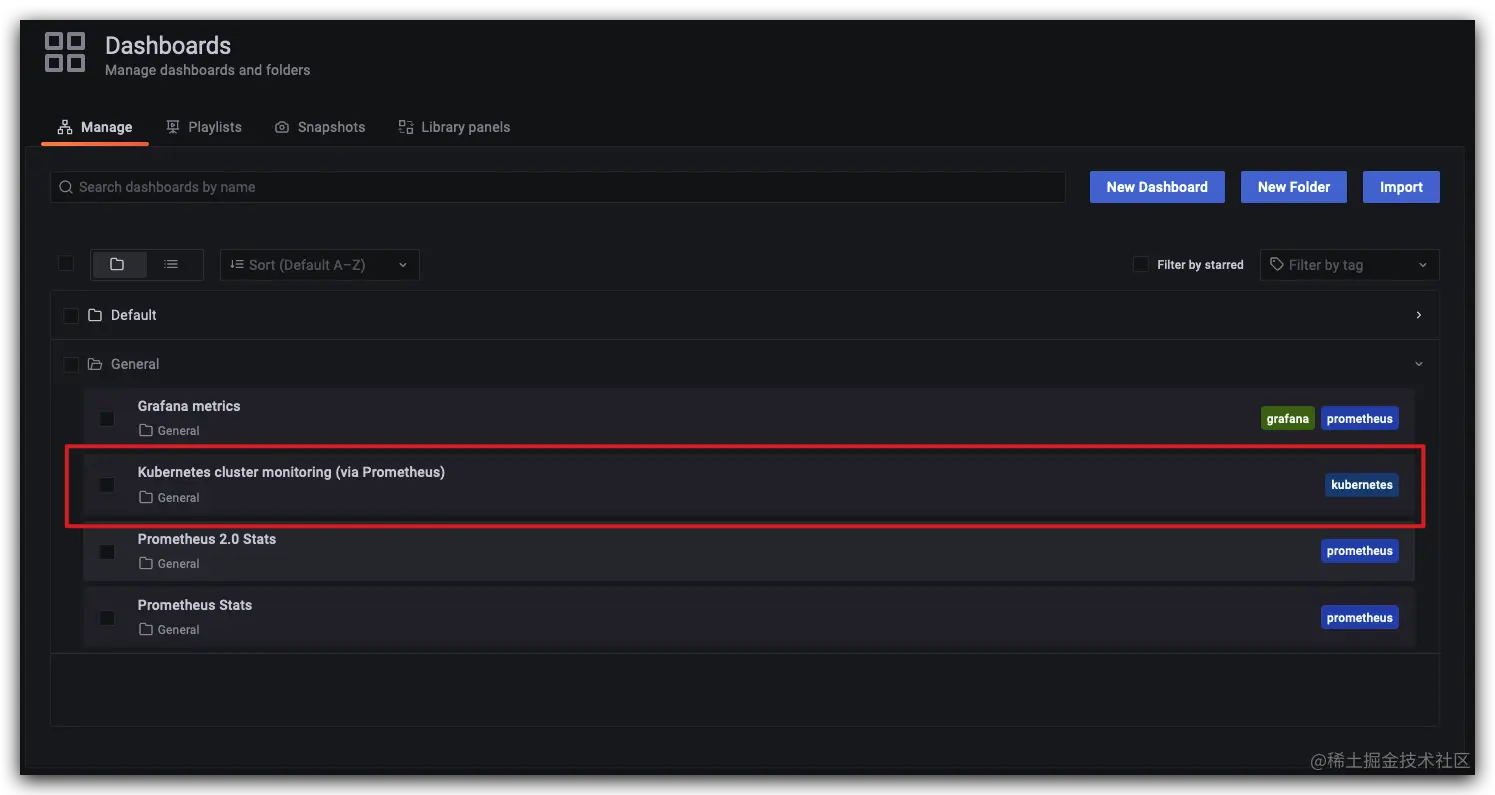Viewport: 1495px width, 795px height.
Task: Expand the Default folder chevron
Action: 1418,315
